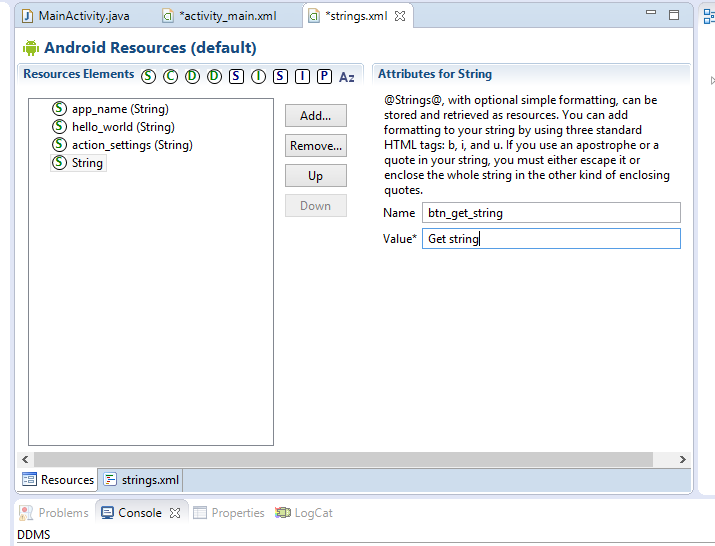Move the selected string with the Up button
The width and height of the screenshot is (715, 546).
[x=315, y=175]
